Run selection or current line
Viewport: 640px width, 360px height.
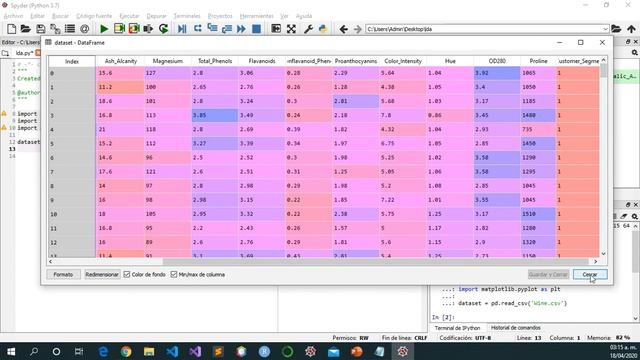click(149, 29)
